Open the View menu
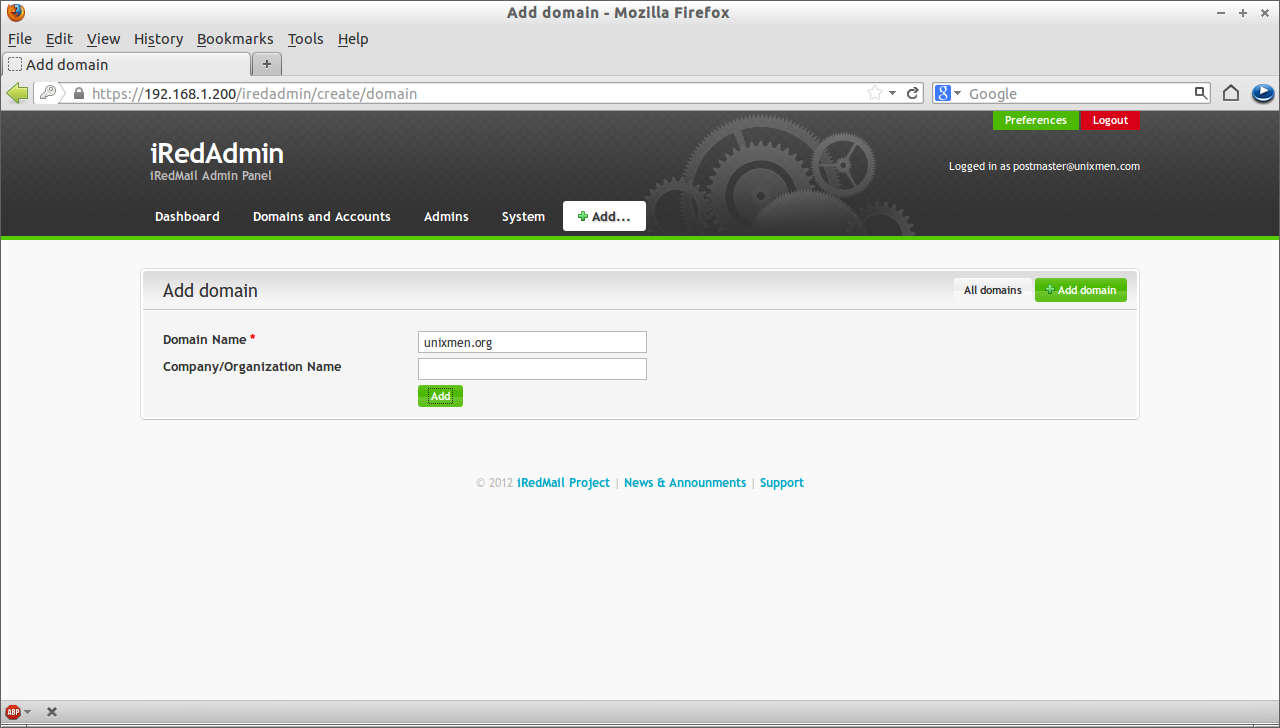Viewport: 1280px width, 728px height. pyautogui.click(x=103, y=39)
